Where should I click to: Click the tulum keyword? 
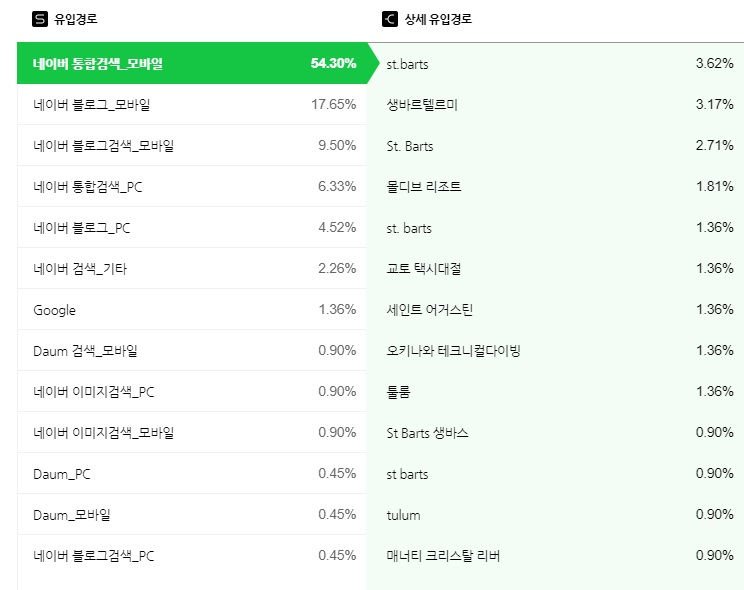point(403,515)
